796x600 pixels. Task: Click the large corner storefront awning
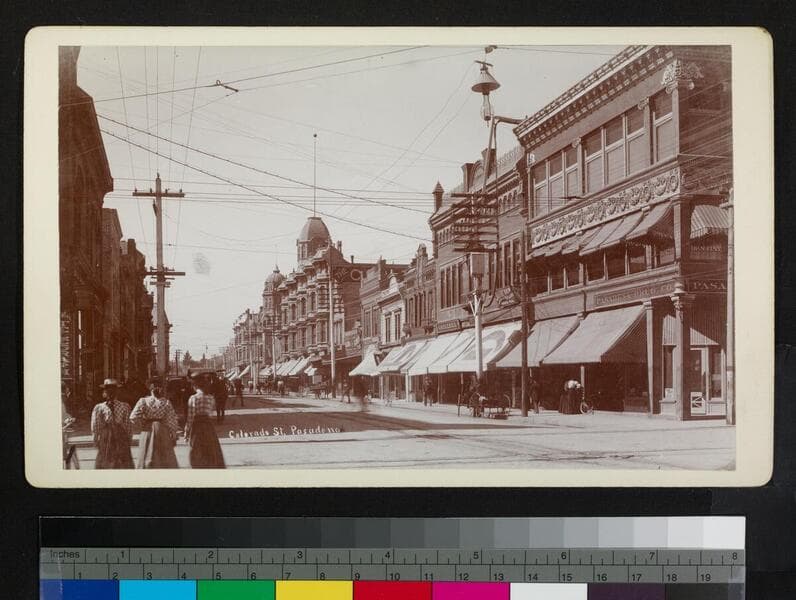598,336
